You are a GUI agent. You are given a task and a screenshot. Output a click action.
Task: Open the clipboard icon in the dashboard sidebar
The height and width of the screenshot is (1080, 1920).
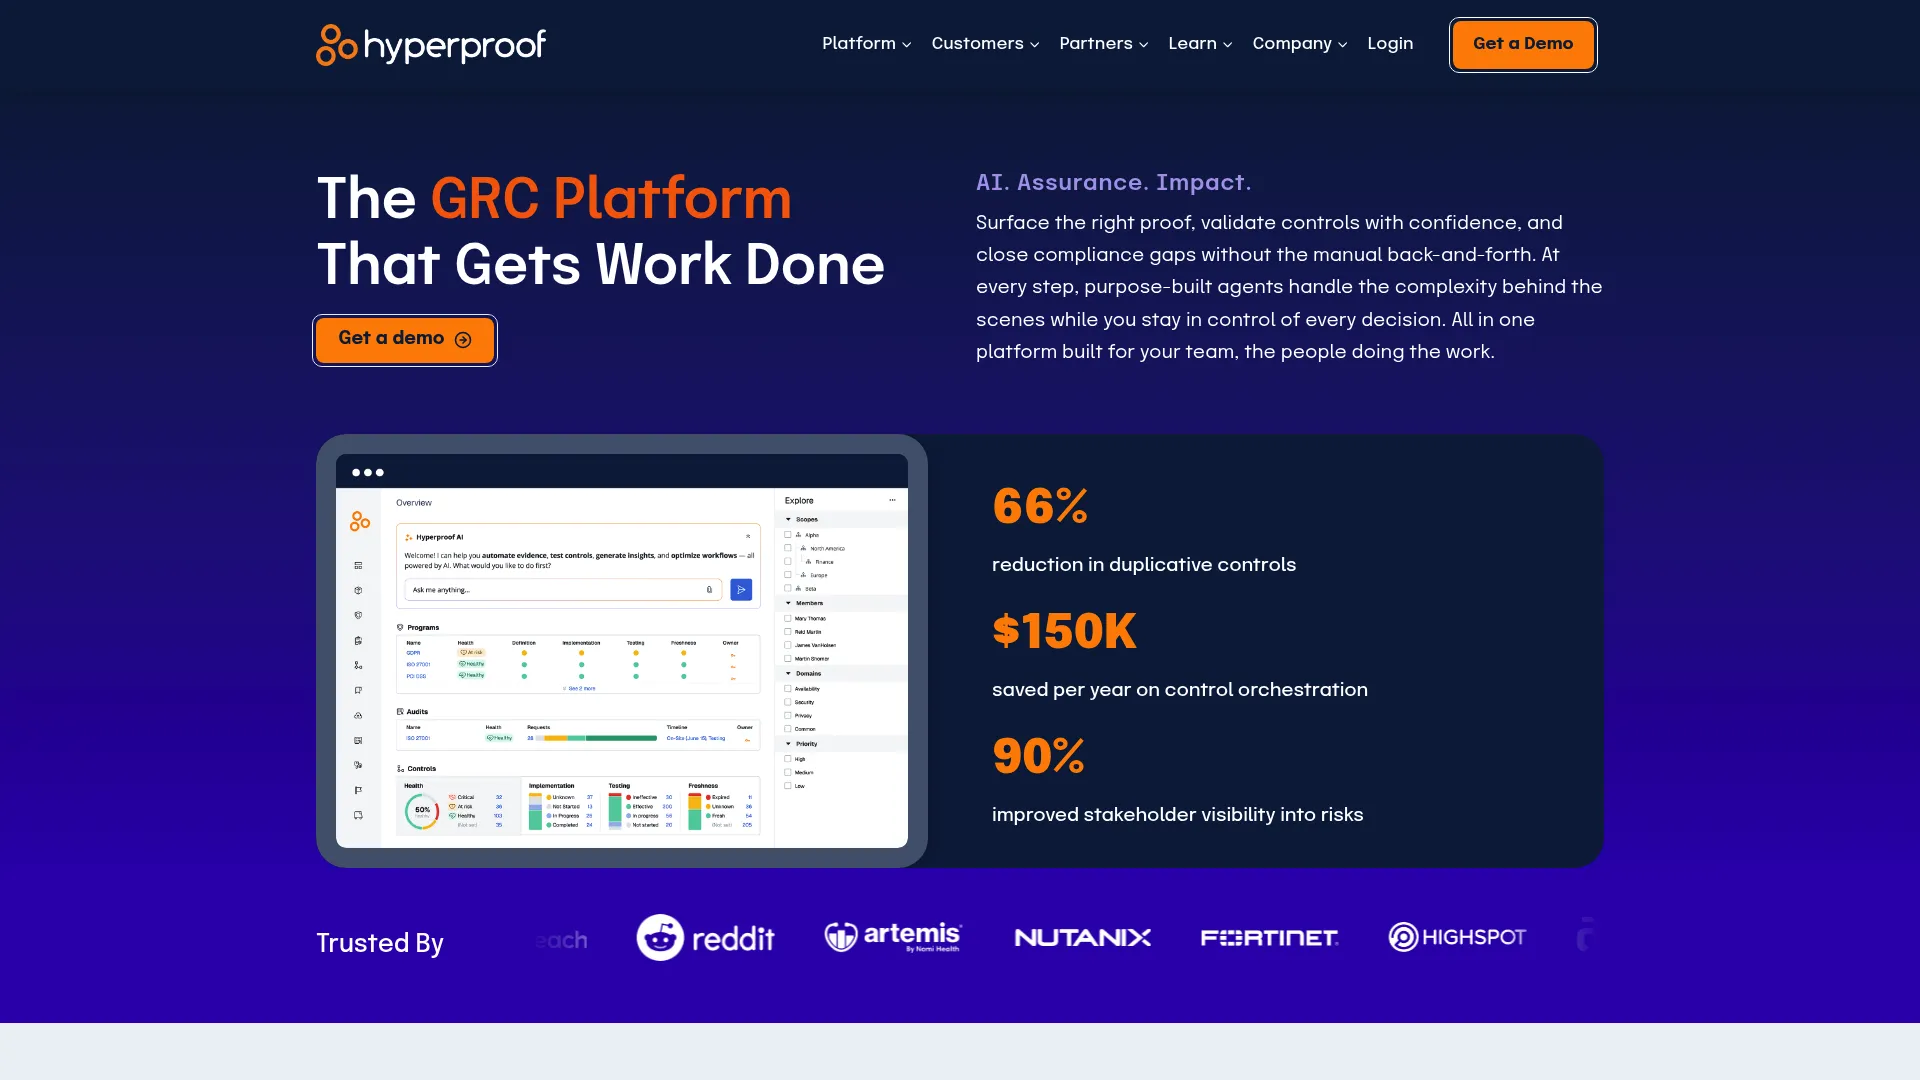(x=358, y=640)
